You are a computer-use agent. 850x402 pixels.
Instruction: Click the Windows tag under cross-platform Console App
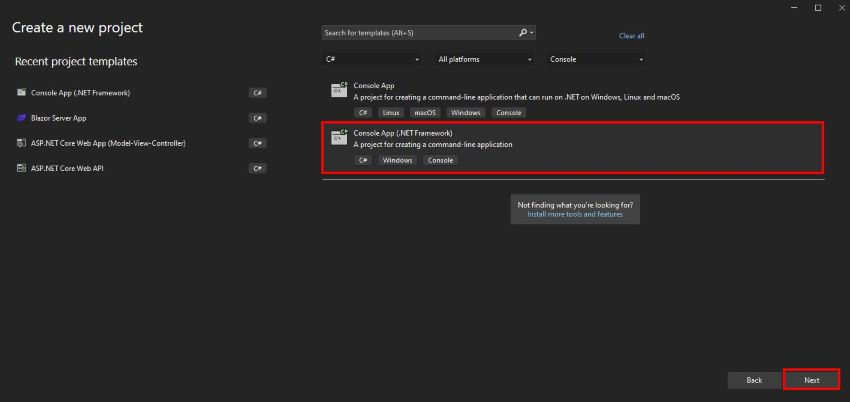[x=466, y=113]
